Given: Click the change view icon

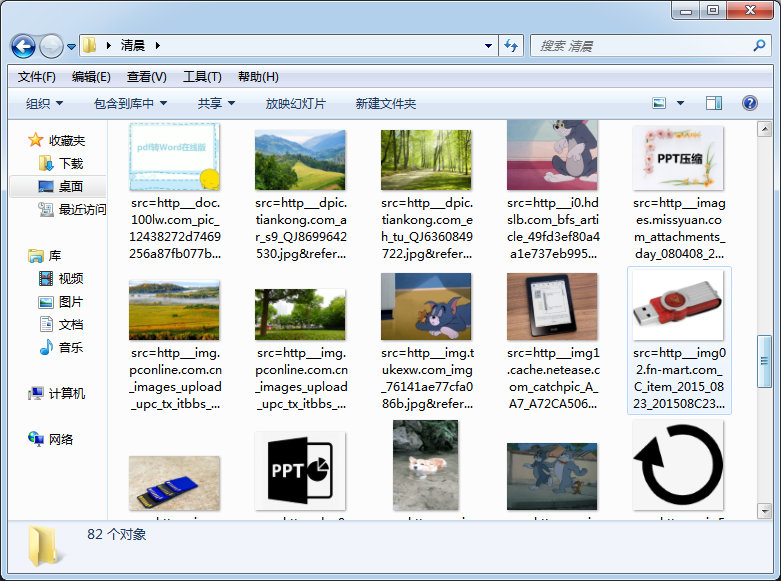Looking at the screenshot, I should (x=659, y=103).
